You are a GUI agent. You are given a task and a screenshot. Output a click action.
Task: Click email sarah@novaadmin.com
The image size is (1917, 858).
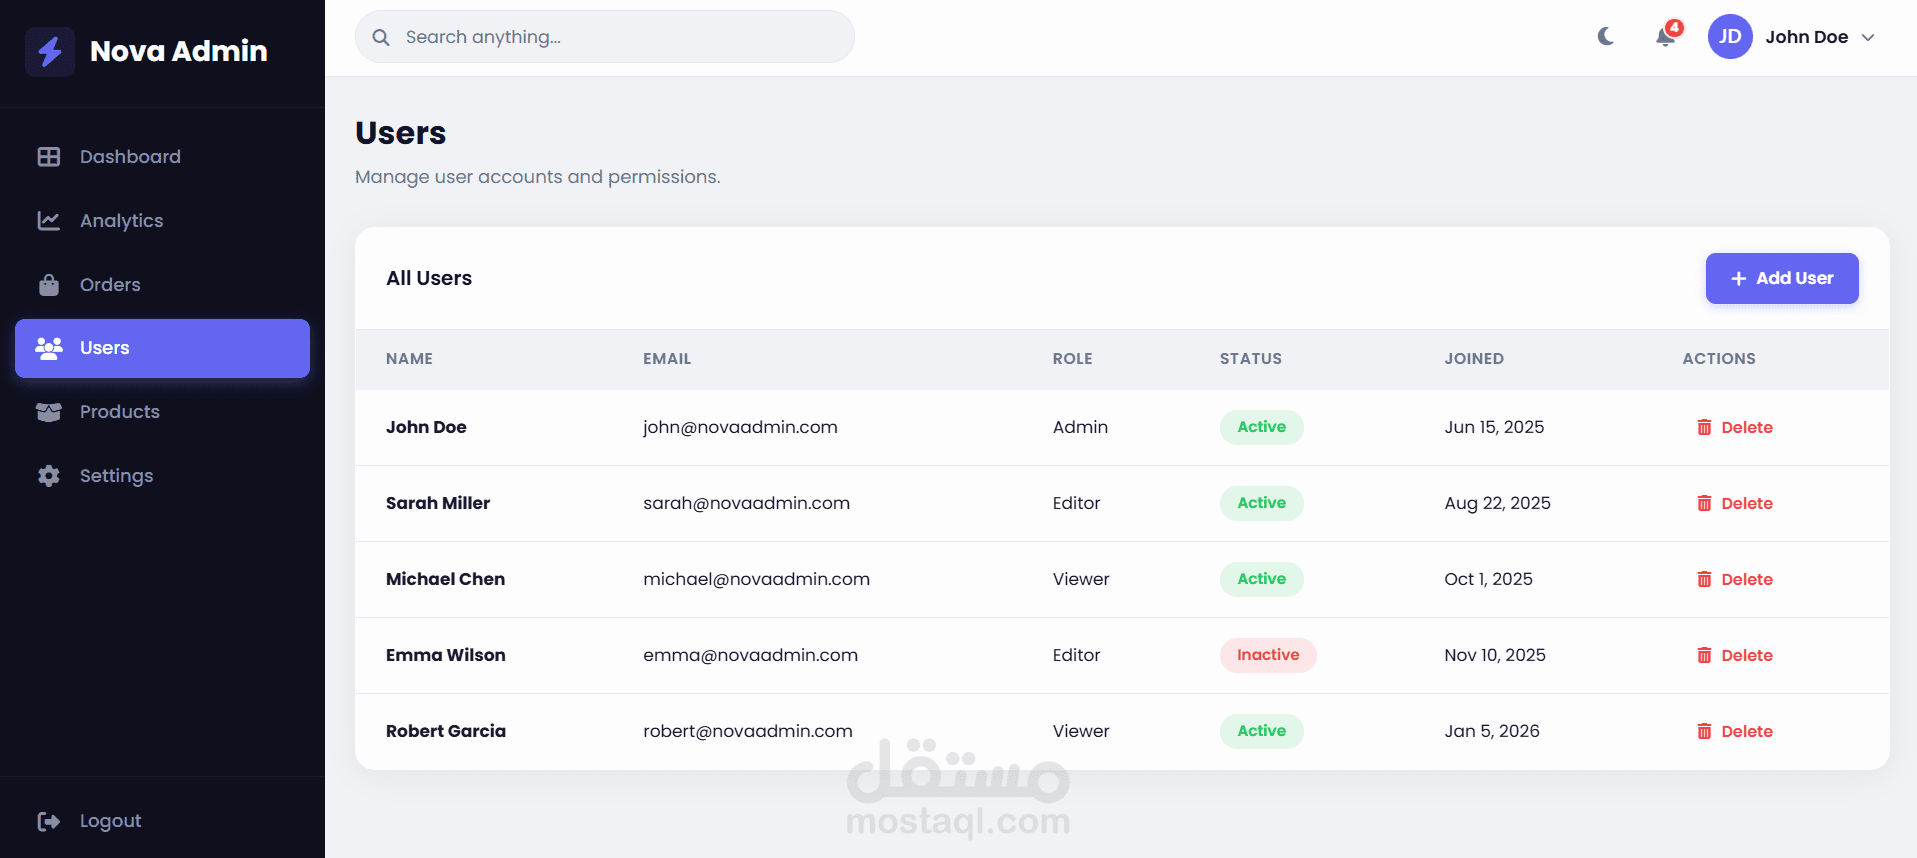click(x=746, y=503)
